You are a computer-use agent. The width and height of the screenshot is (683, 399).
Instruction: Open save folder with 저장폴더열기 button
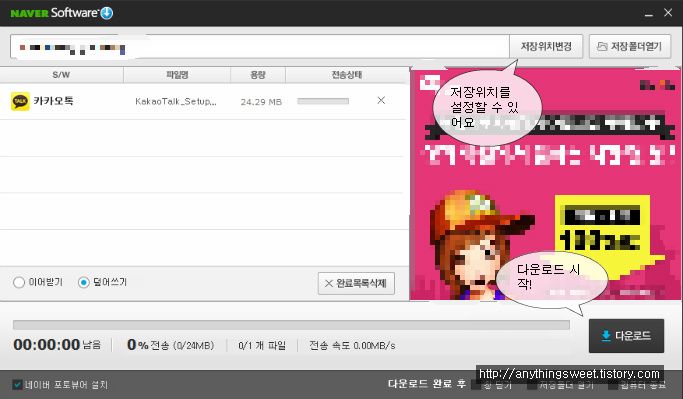click(x=630, y=47)
